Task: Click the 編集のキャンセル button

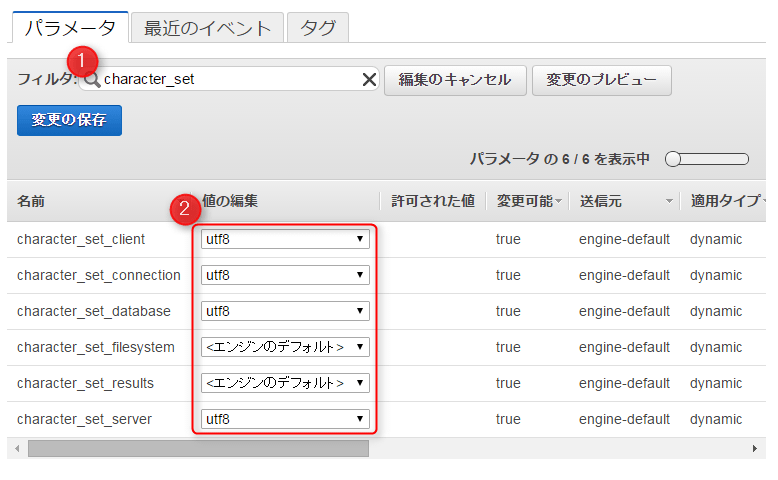Action: pyautogui.click(x=455, y=80)
